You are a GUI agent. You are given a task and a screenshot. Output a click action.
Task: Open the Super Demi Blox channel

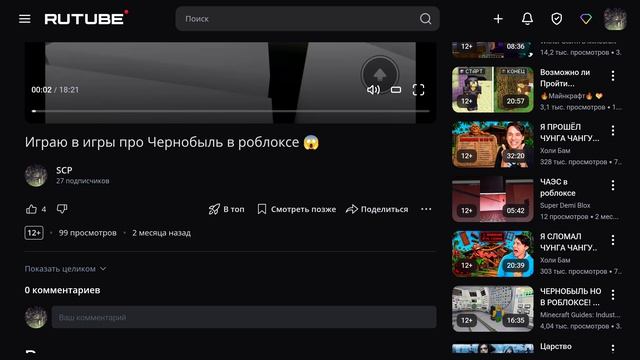tap(565, 205)
